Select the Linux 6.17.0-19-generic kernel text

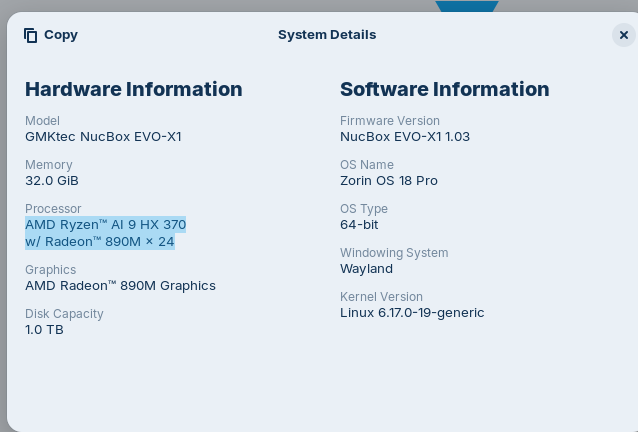[412, 313]
